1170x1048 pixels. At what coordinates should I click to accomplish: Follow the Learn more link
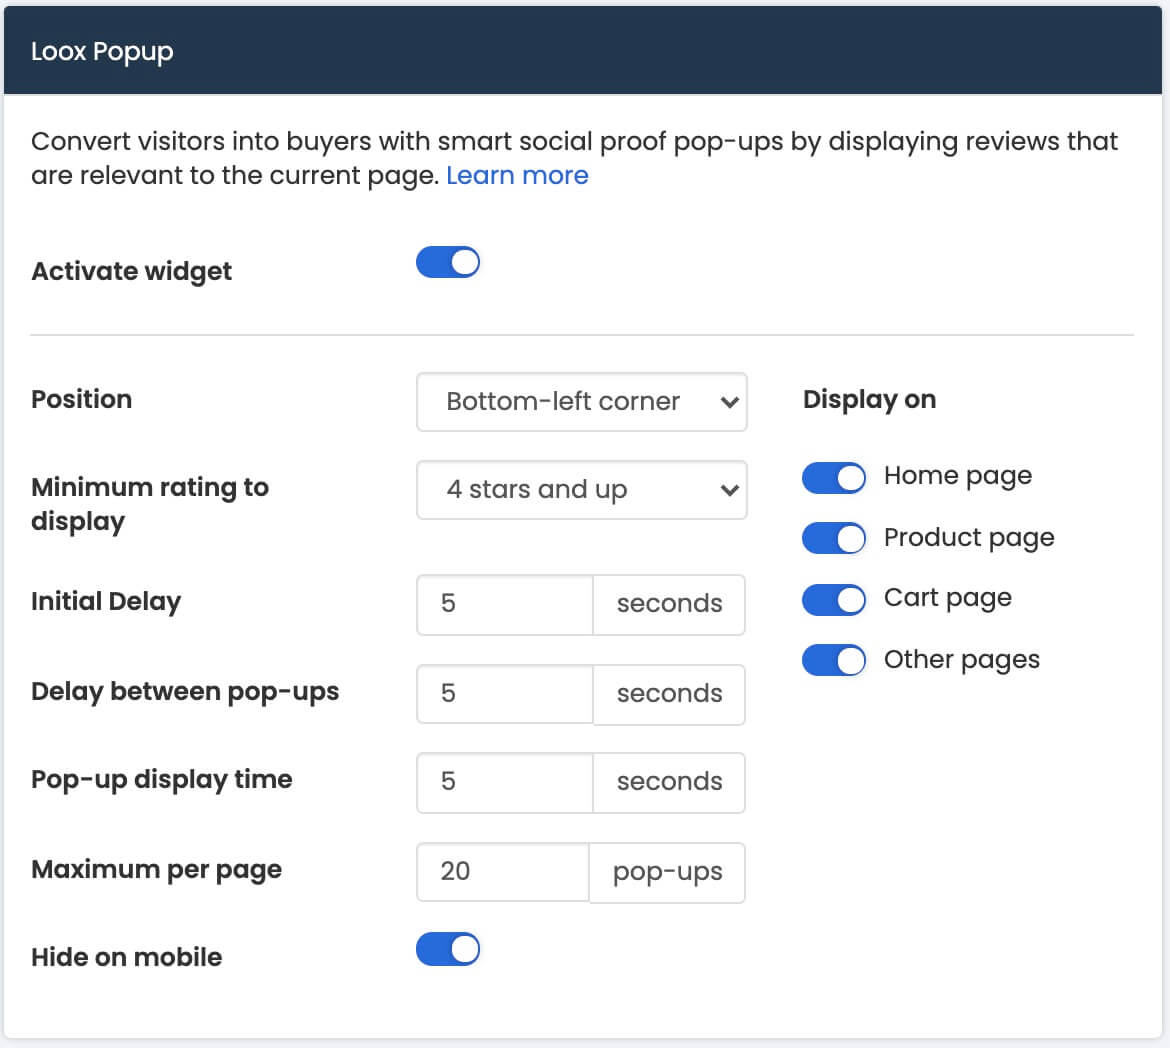[517, 175]
